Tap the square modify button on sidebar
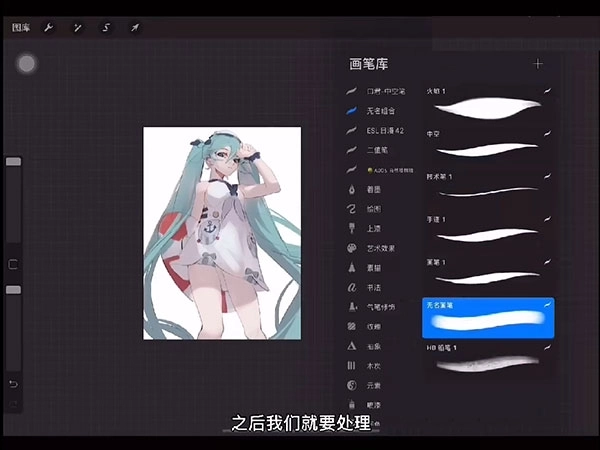The width and height of the screenshot is (600, 450). pos(13,264)
